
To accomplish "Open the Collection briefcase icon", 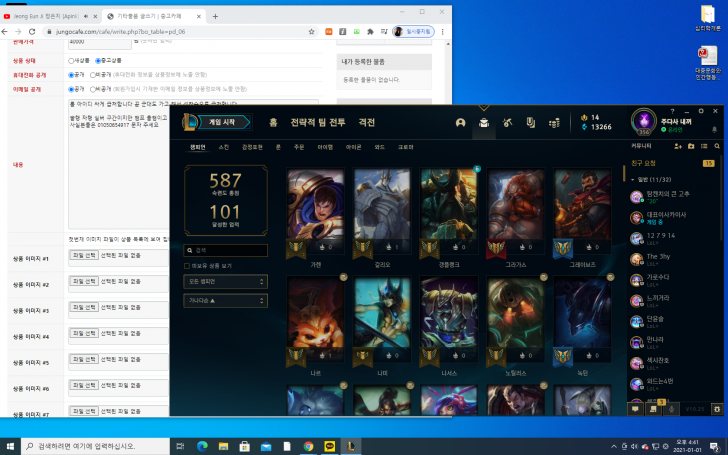I will [x=484, y=122].
